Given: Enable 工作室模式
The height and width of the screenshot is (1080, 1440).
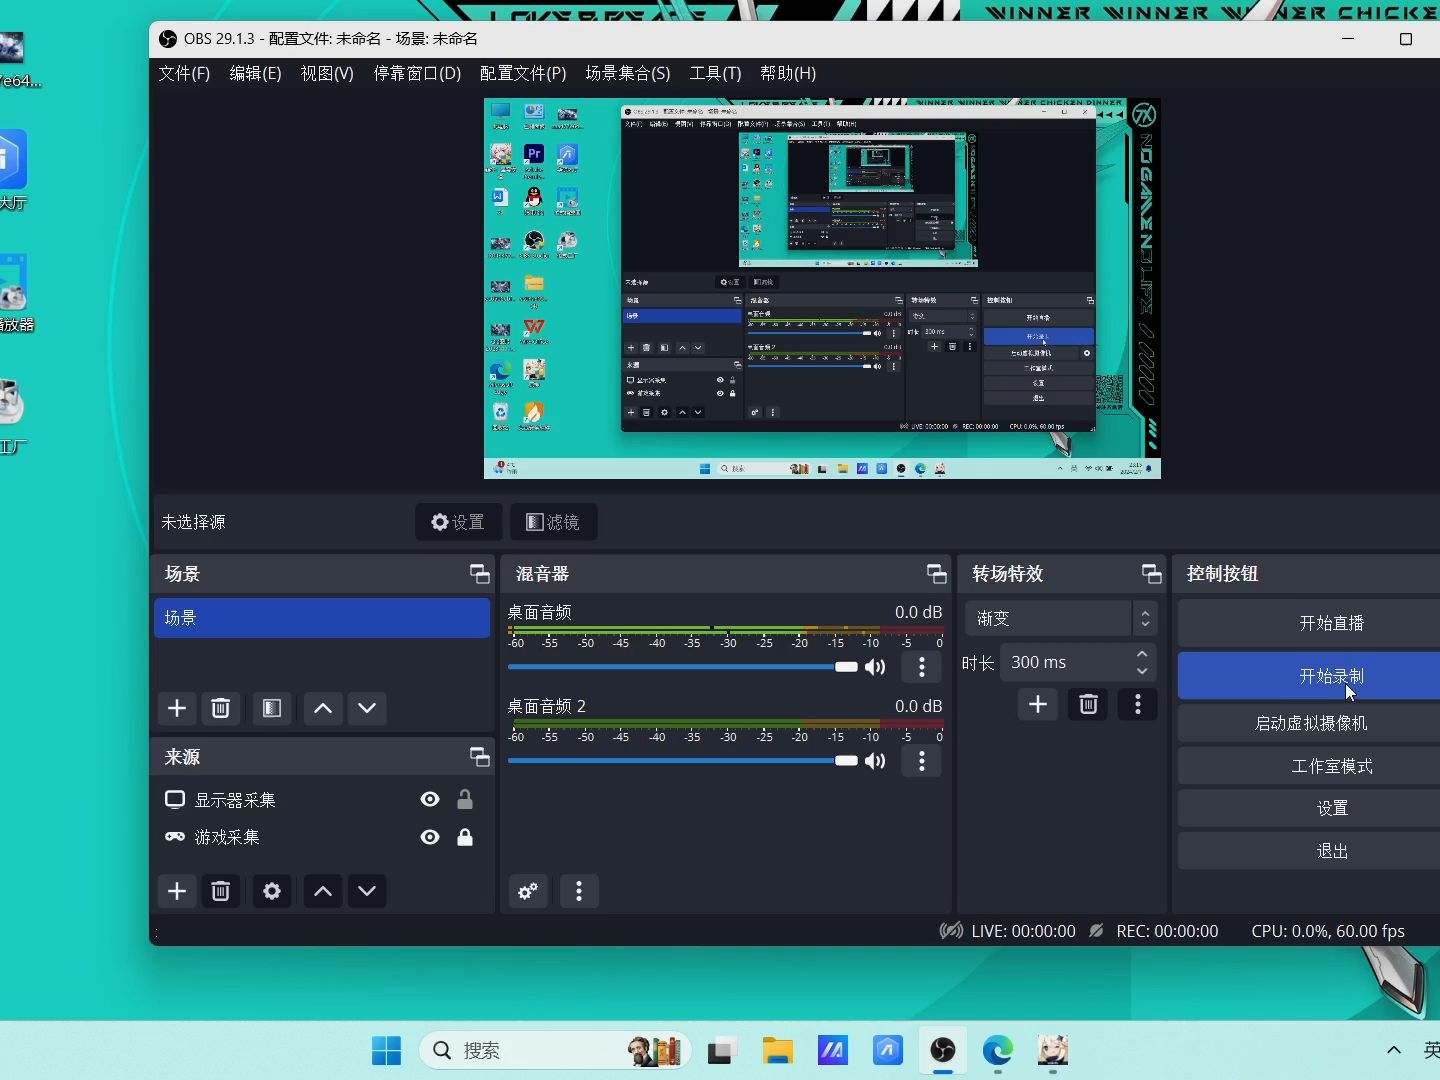Looking at the screenshot, I should 1309,766.
